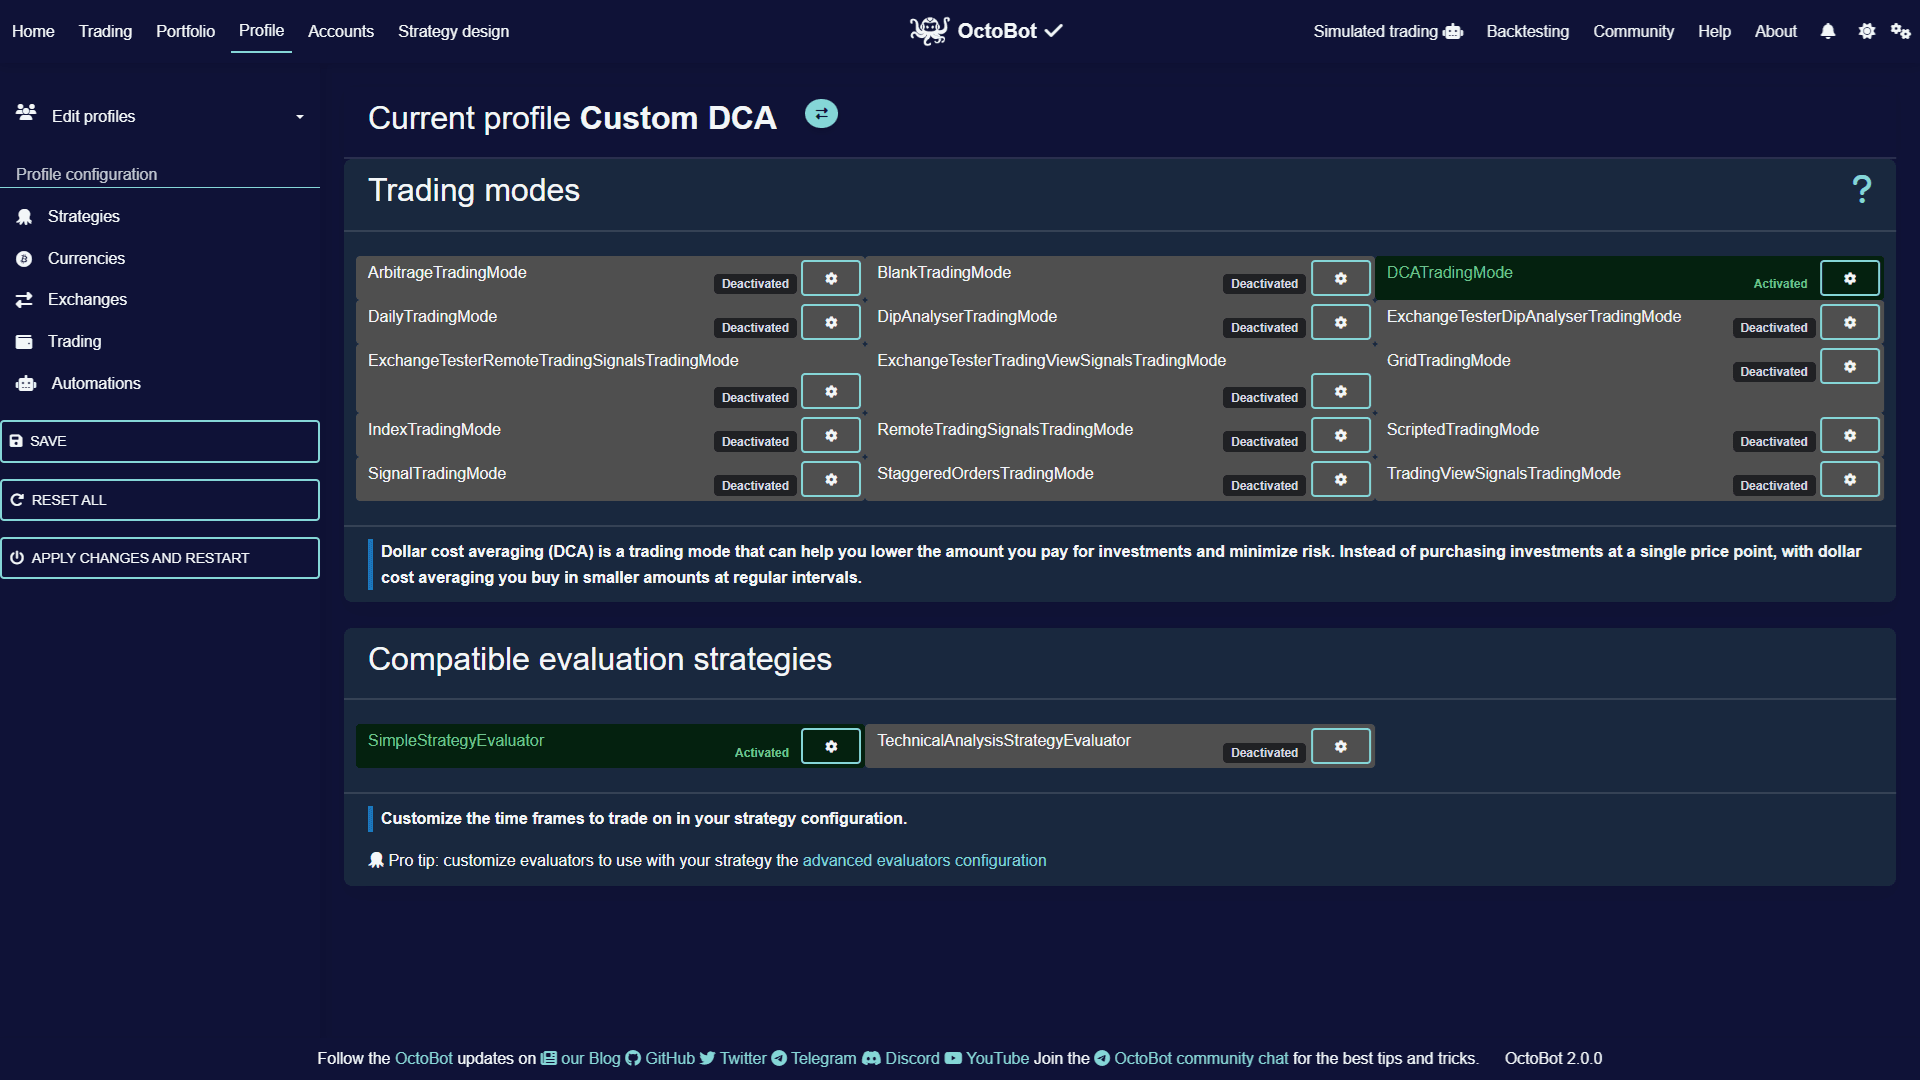
Task: Open notifications bell icon
Action: point(1828,31)
